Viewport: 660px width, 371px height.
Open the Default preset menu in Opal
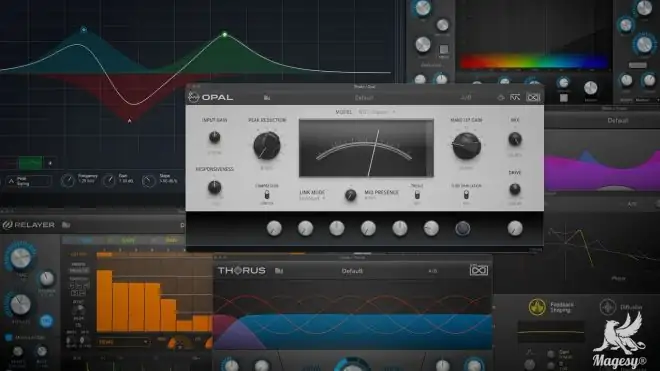[x=364, y=98]
